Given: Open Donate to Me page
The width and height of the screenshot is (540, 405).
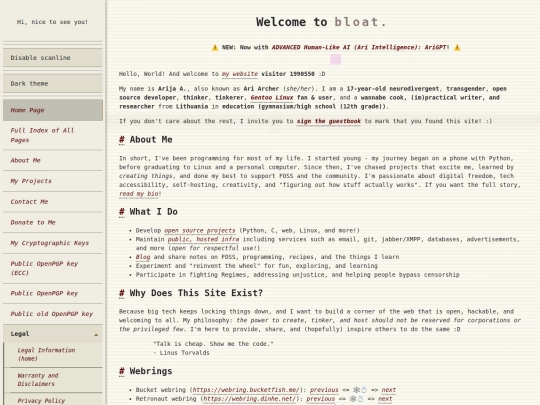Looking at the screenshot, I should (x=53, y=222).
